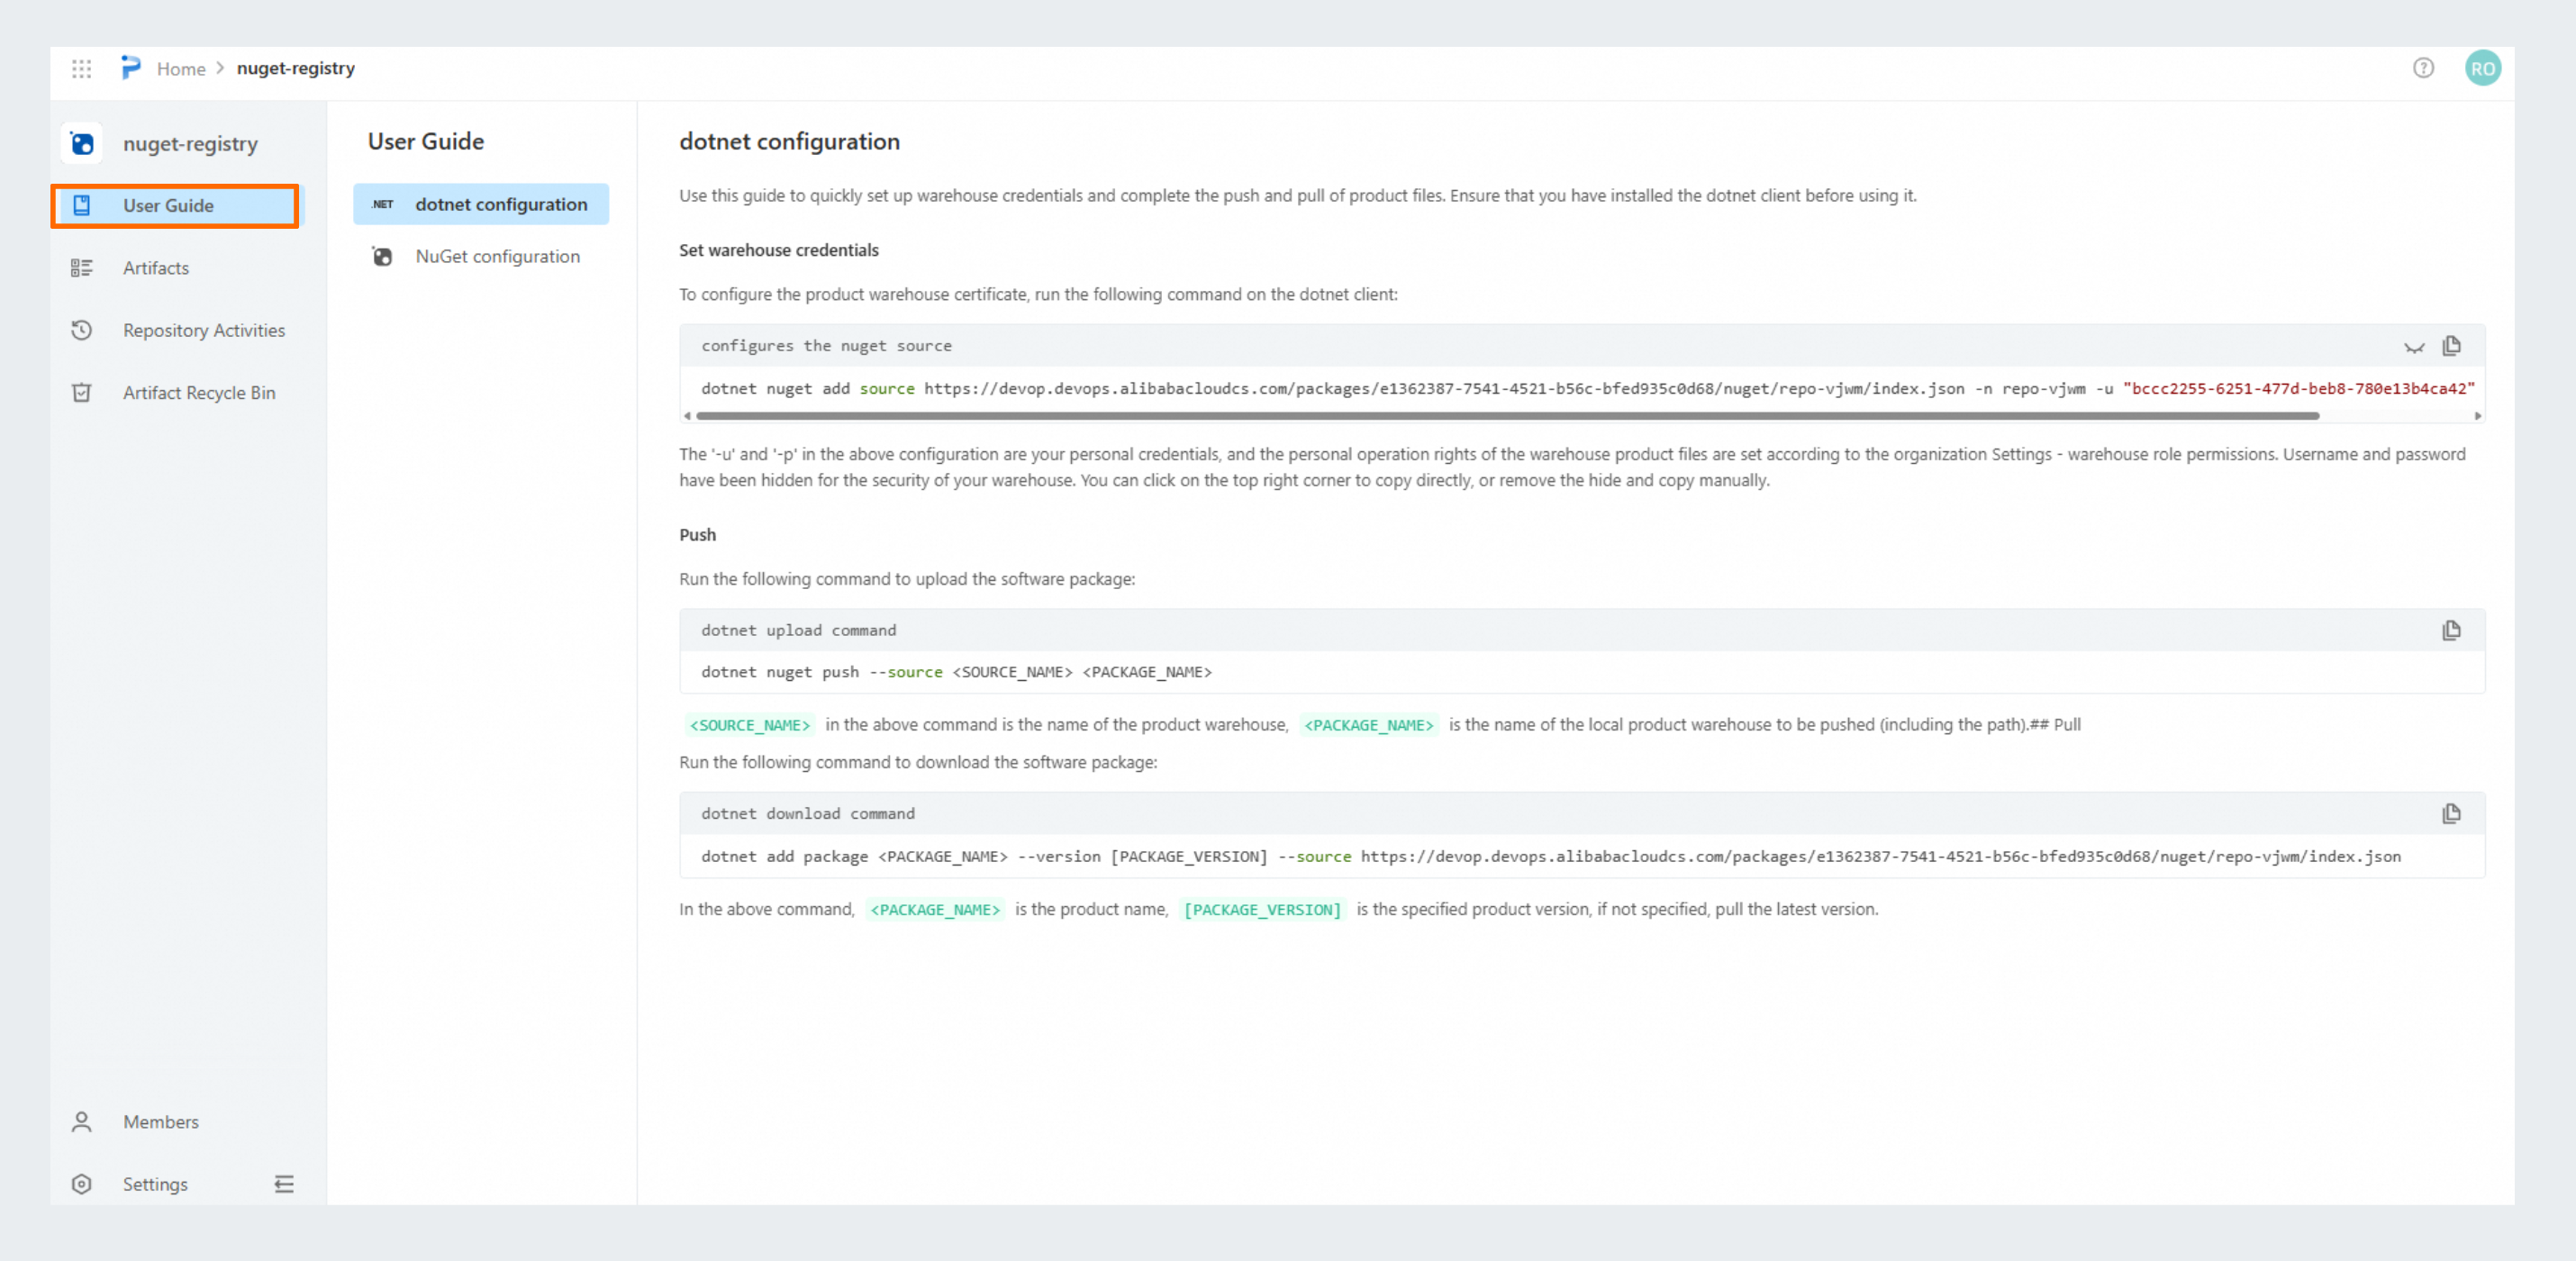This screenshot has width=2576, height=1261.
Task: Open Repository Activities in the sidebar
Action: [203, 330]
